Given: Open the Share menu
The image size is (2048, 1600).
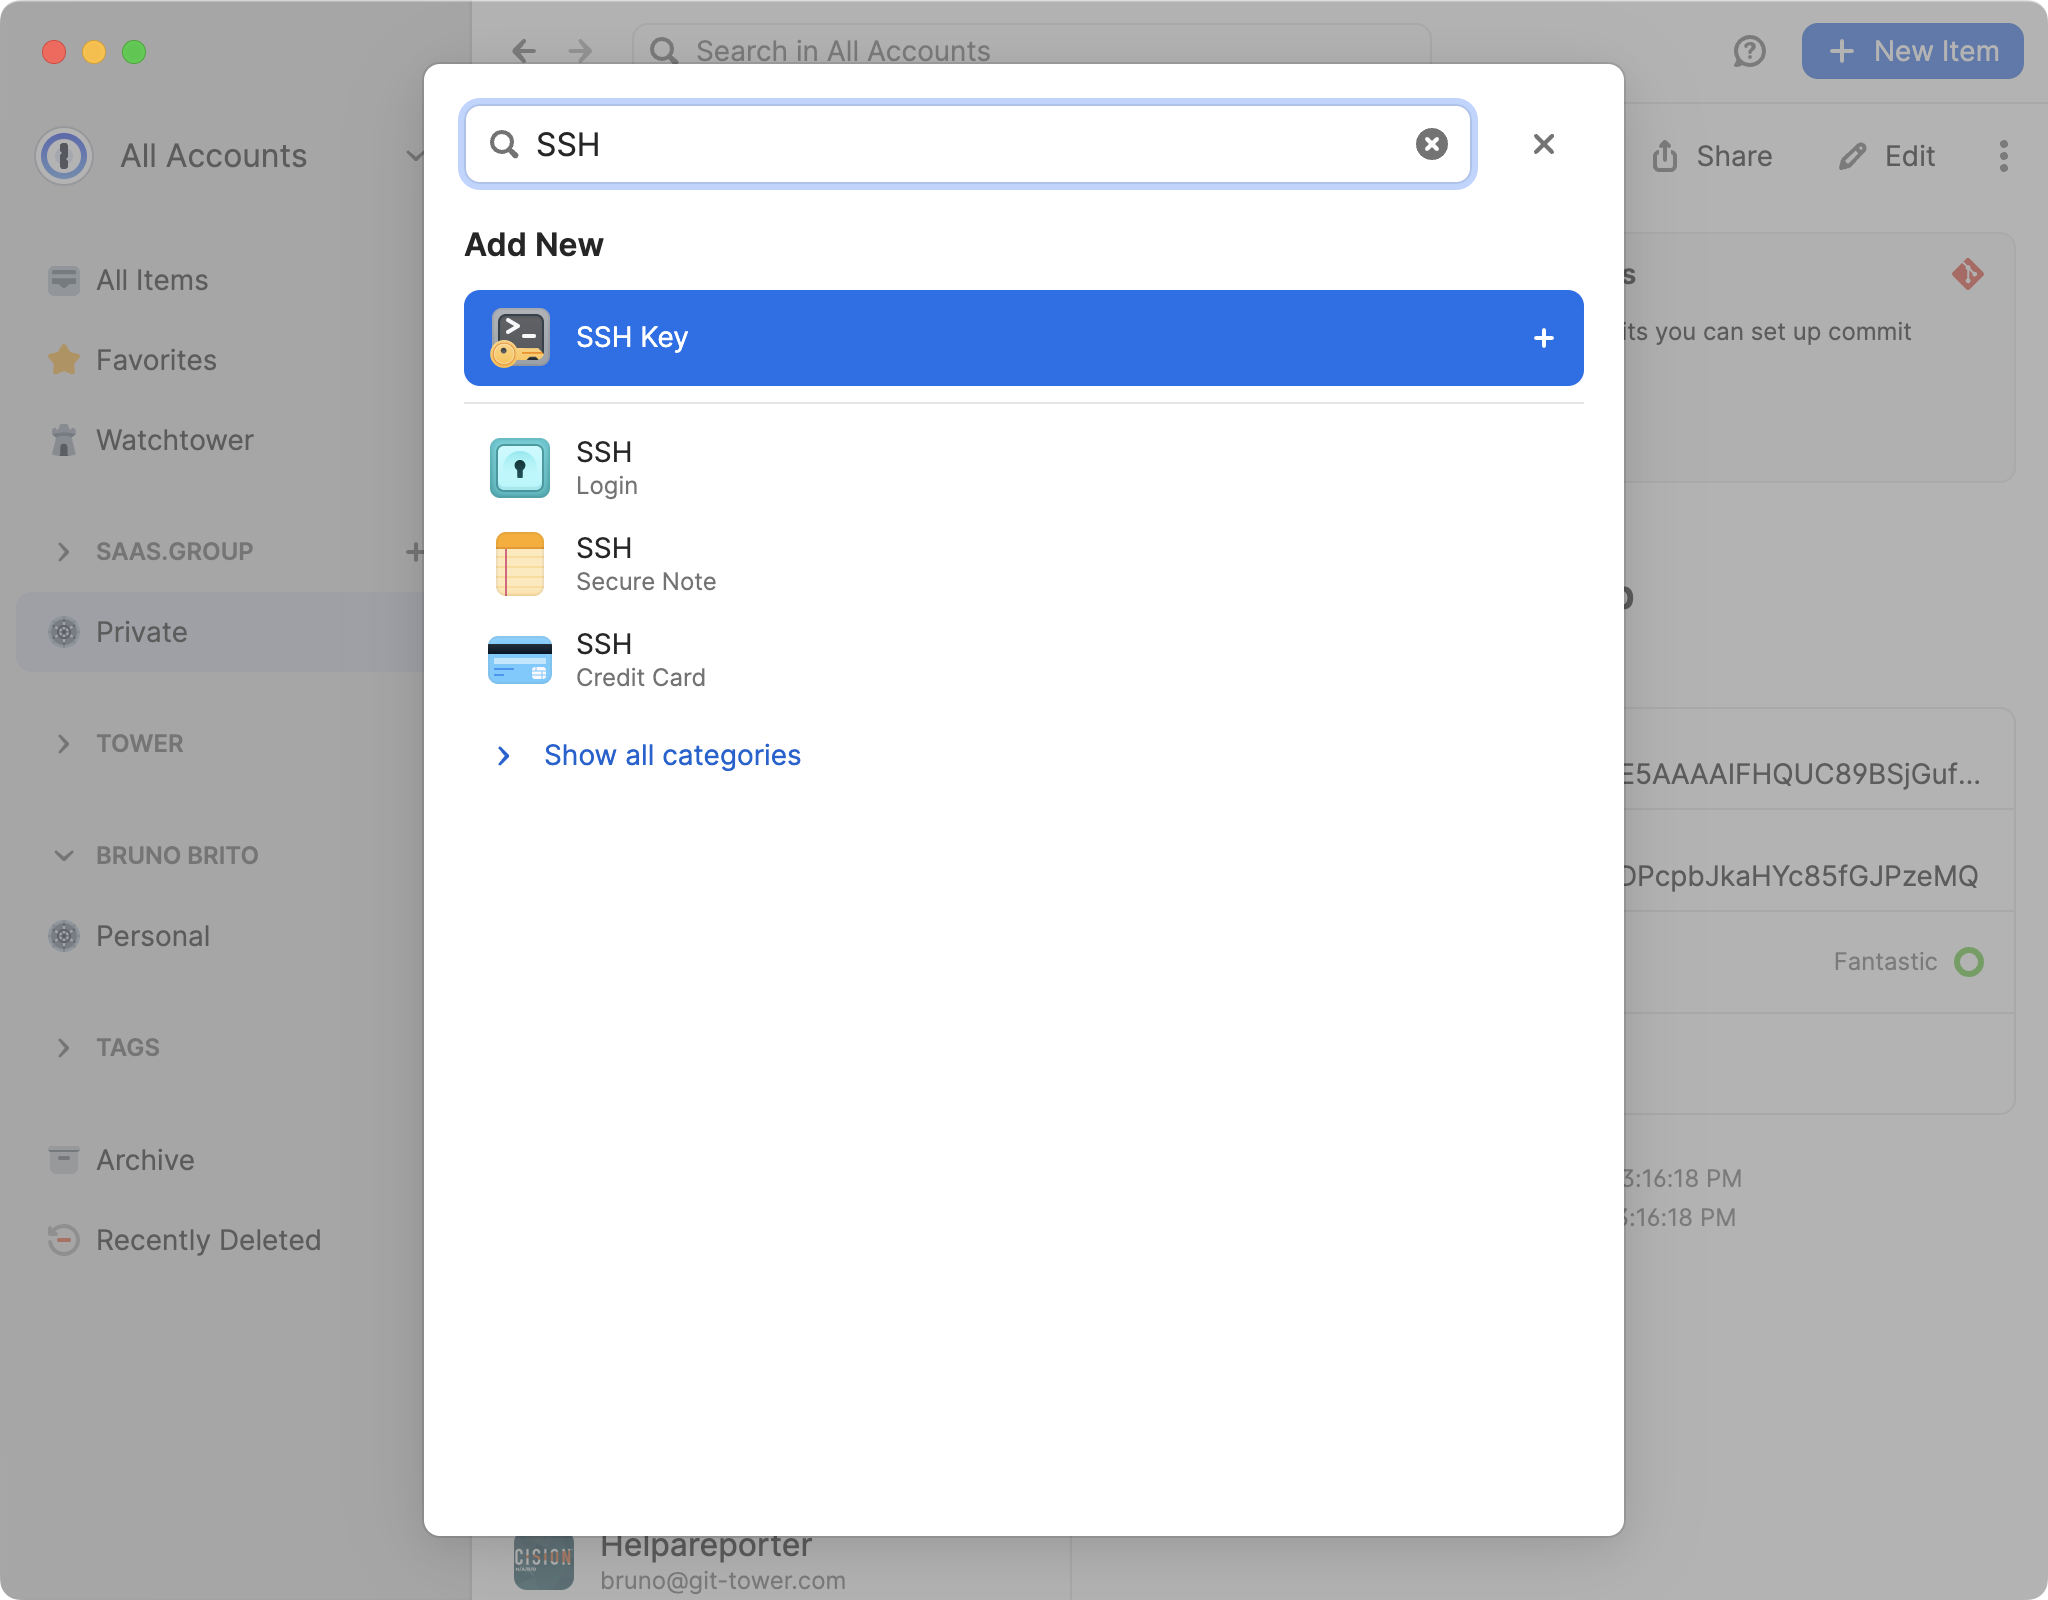Looking at the screenshot, I should [1714, 156].
